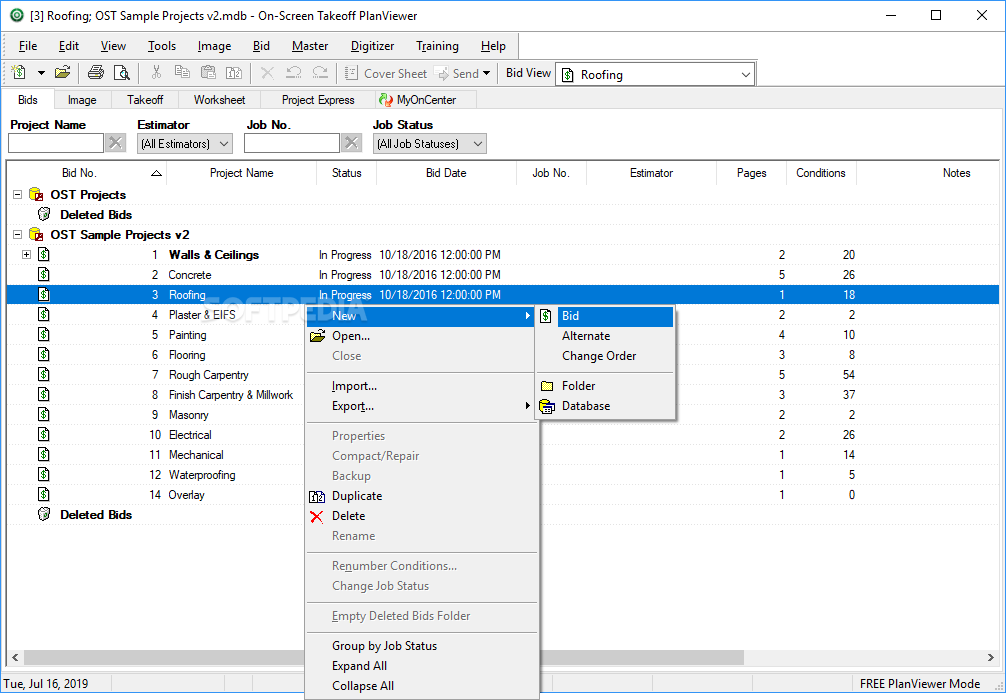Viewport: 1006px width, 700px height.
Task: Click the Delete X toolbar icon
Action: click(x=268, y=73)
